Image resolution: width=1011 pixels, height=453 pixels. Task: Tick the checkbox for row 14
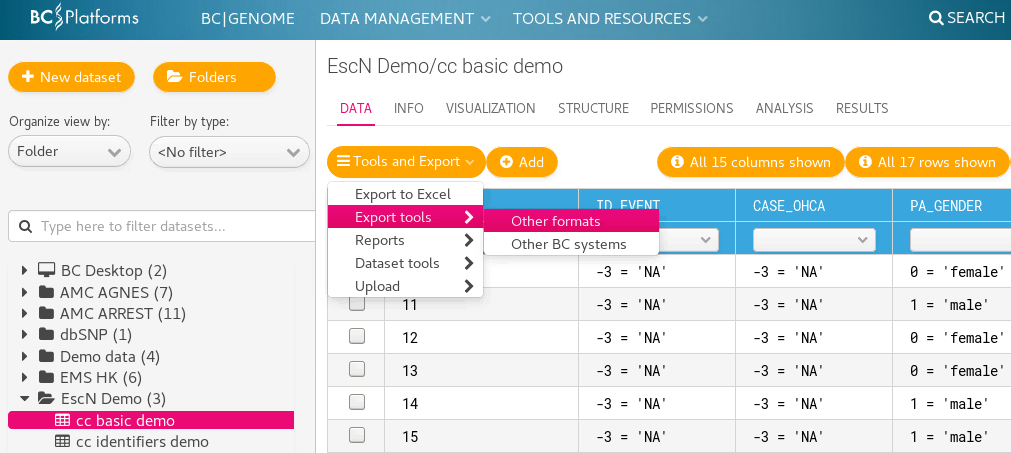point(357,402)
